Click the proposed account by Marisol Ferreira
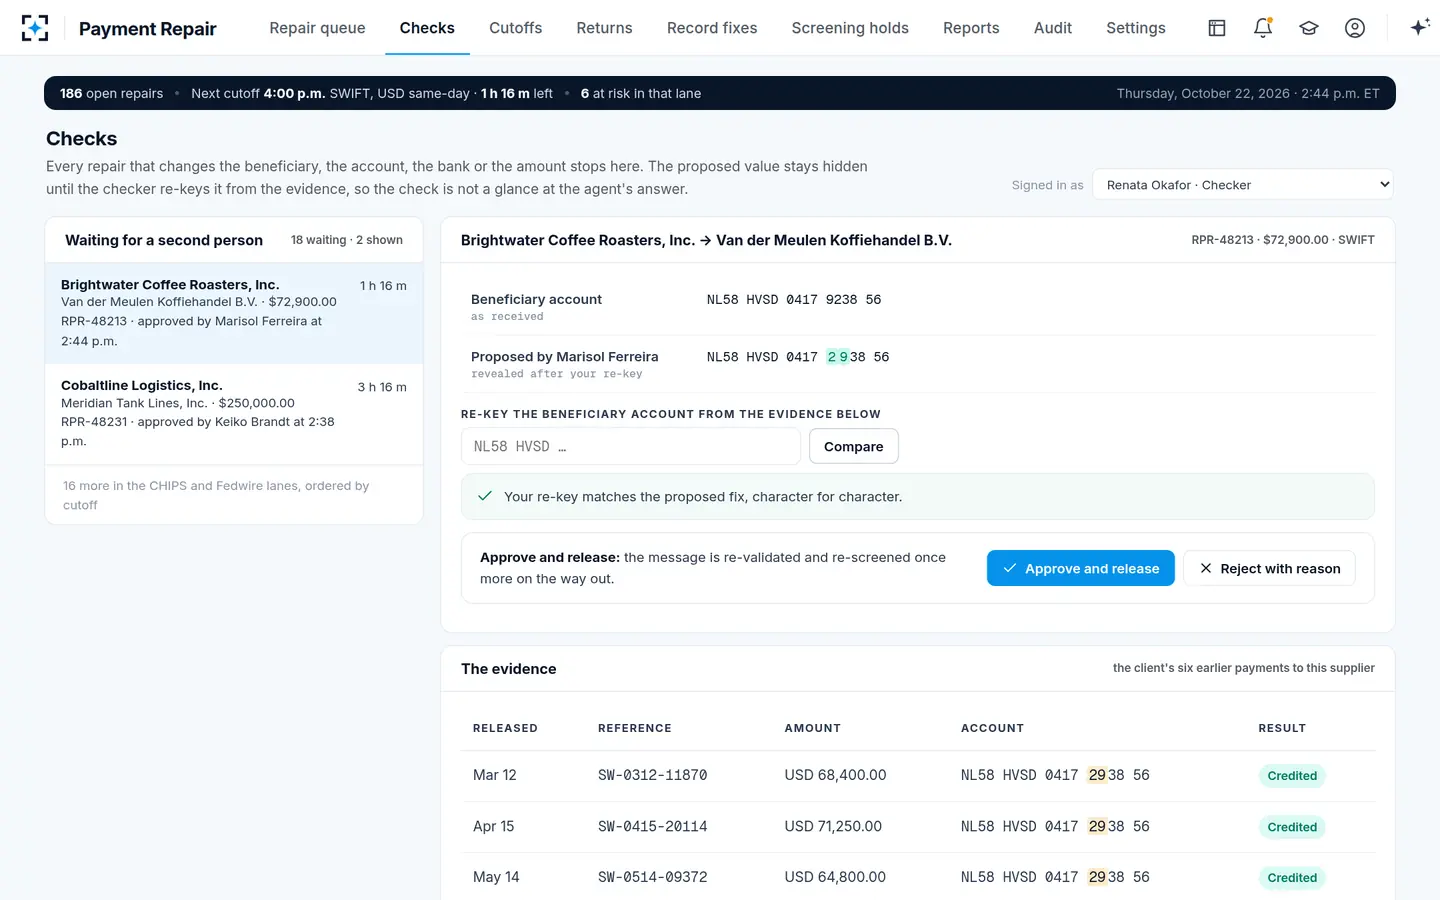Image resolution: width=1440 pixels, height=900 pixels. tap(798, 357)
